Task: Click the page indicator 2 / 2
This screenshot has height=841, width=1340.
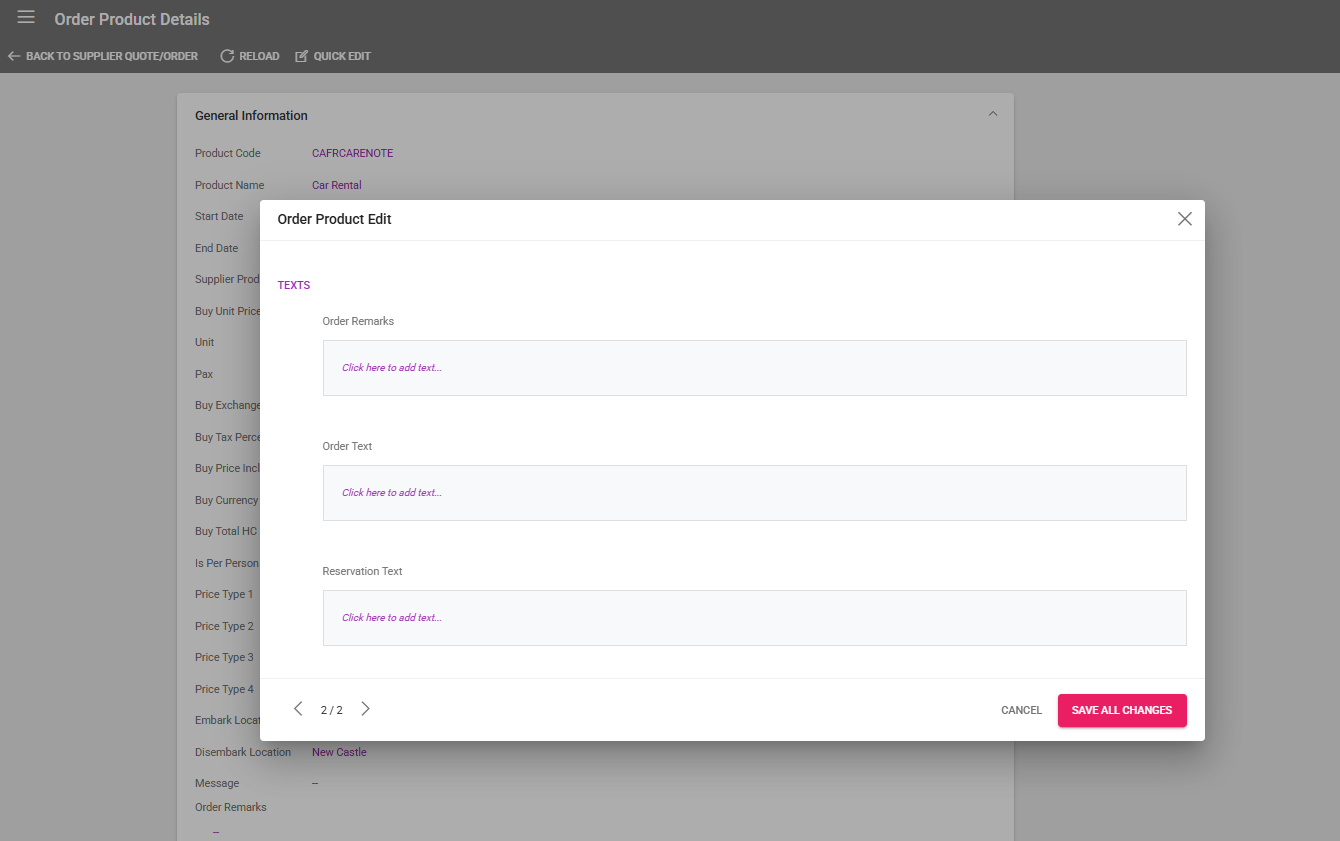Action: 332,710
